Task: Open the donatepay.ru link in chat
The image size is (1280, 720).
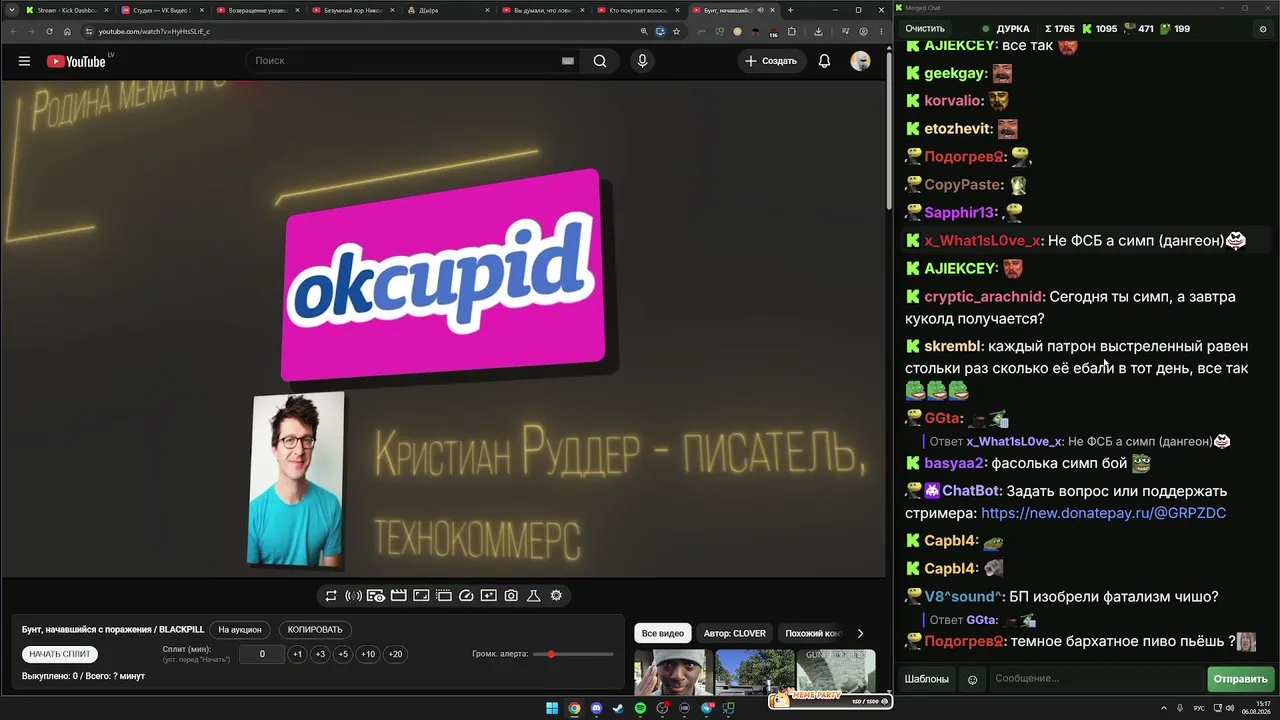Action: [1103, 513]
